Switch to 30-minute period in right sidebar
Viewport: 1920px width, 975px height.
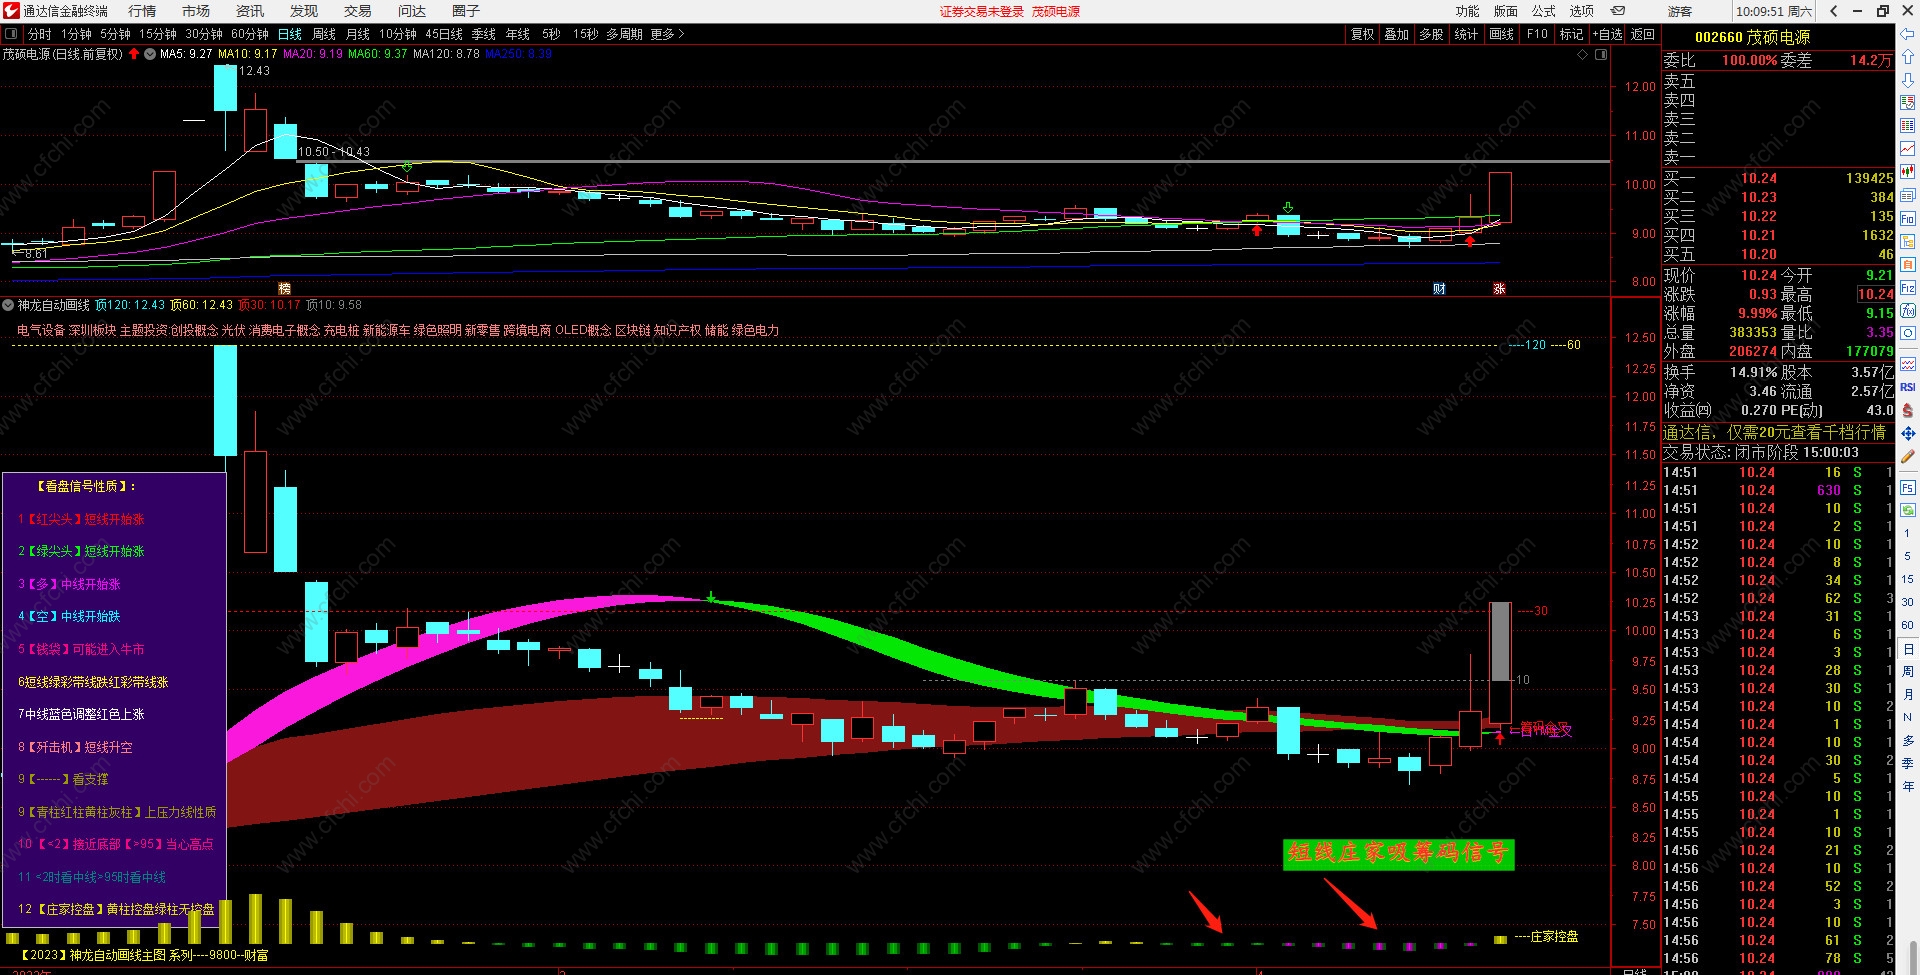pos(1907,602)
